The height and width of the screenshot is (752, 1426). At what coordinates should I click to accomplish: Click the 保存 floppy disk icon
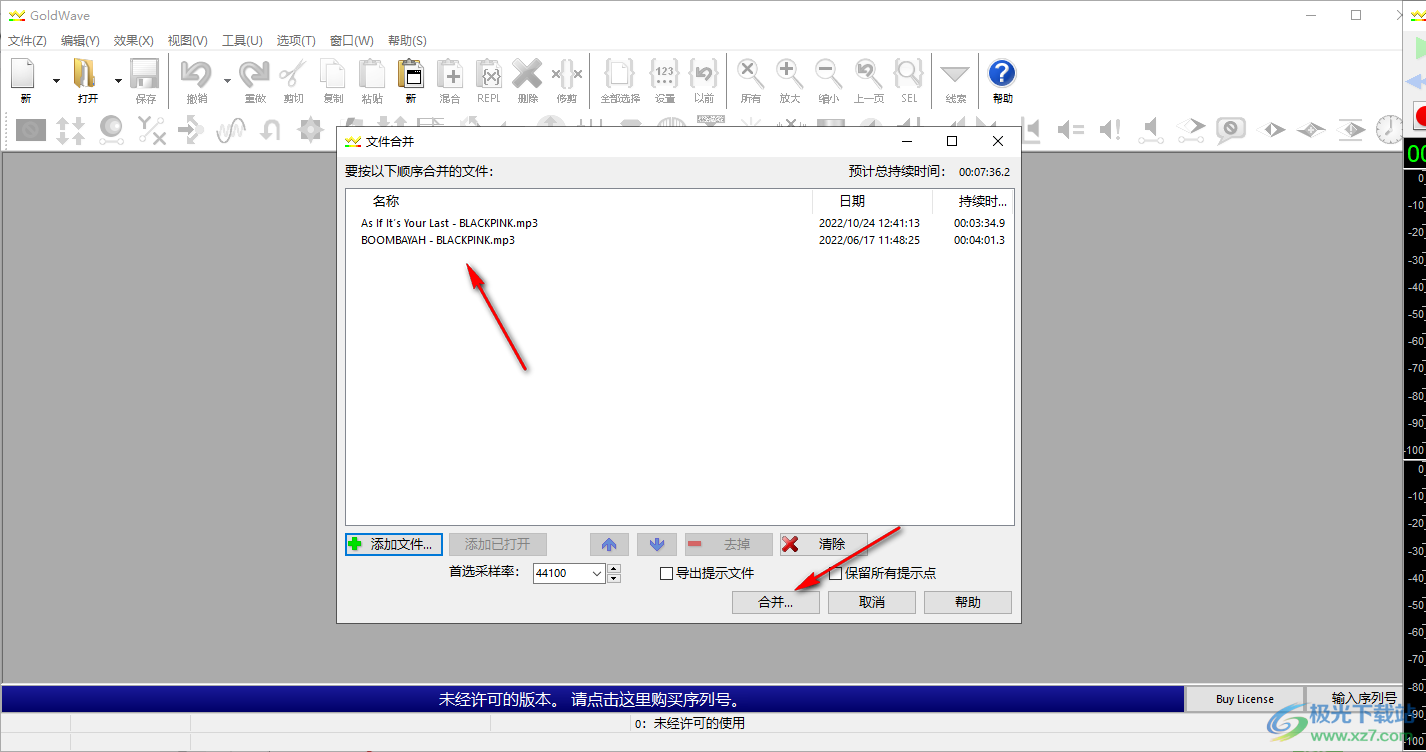coord(145,75)
